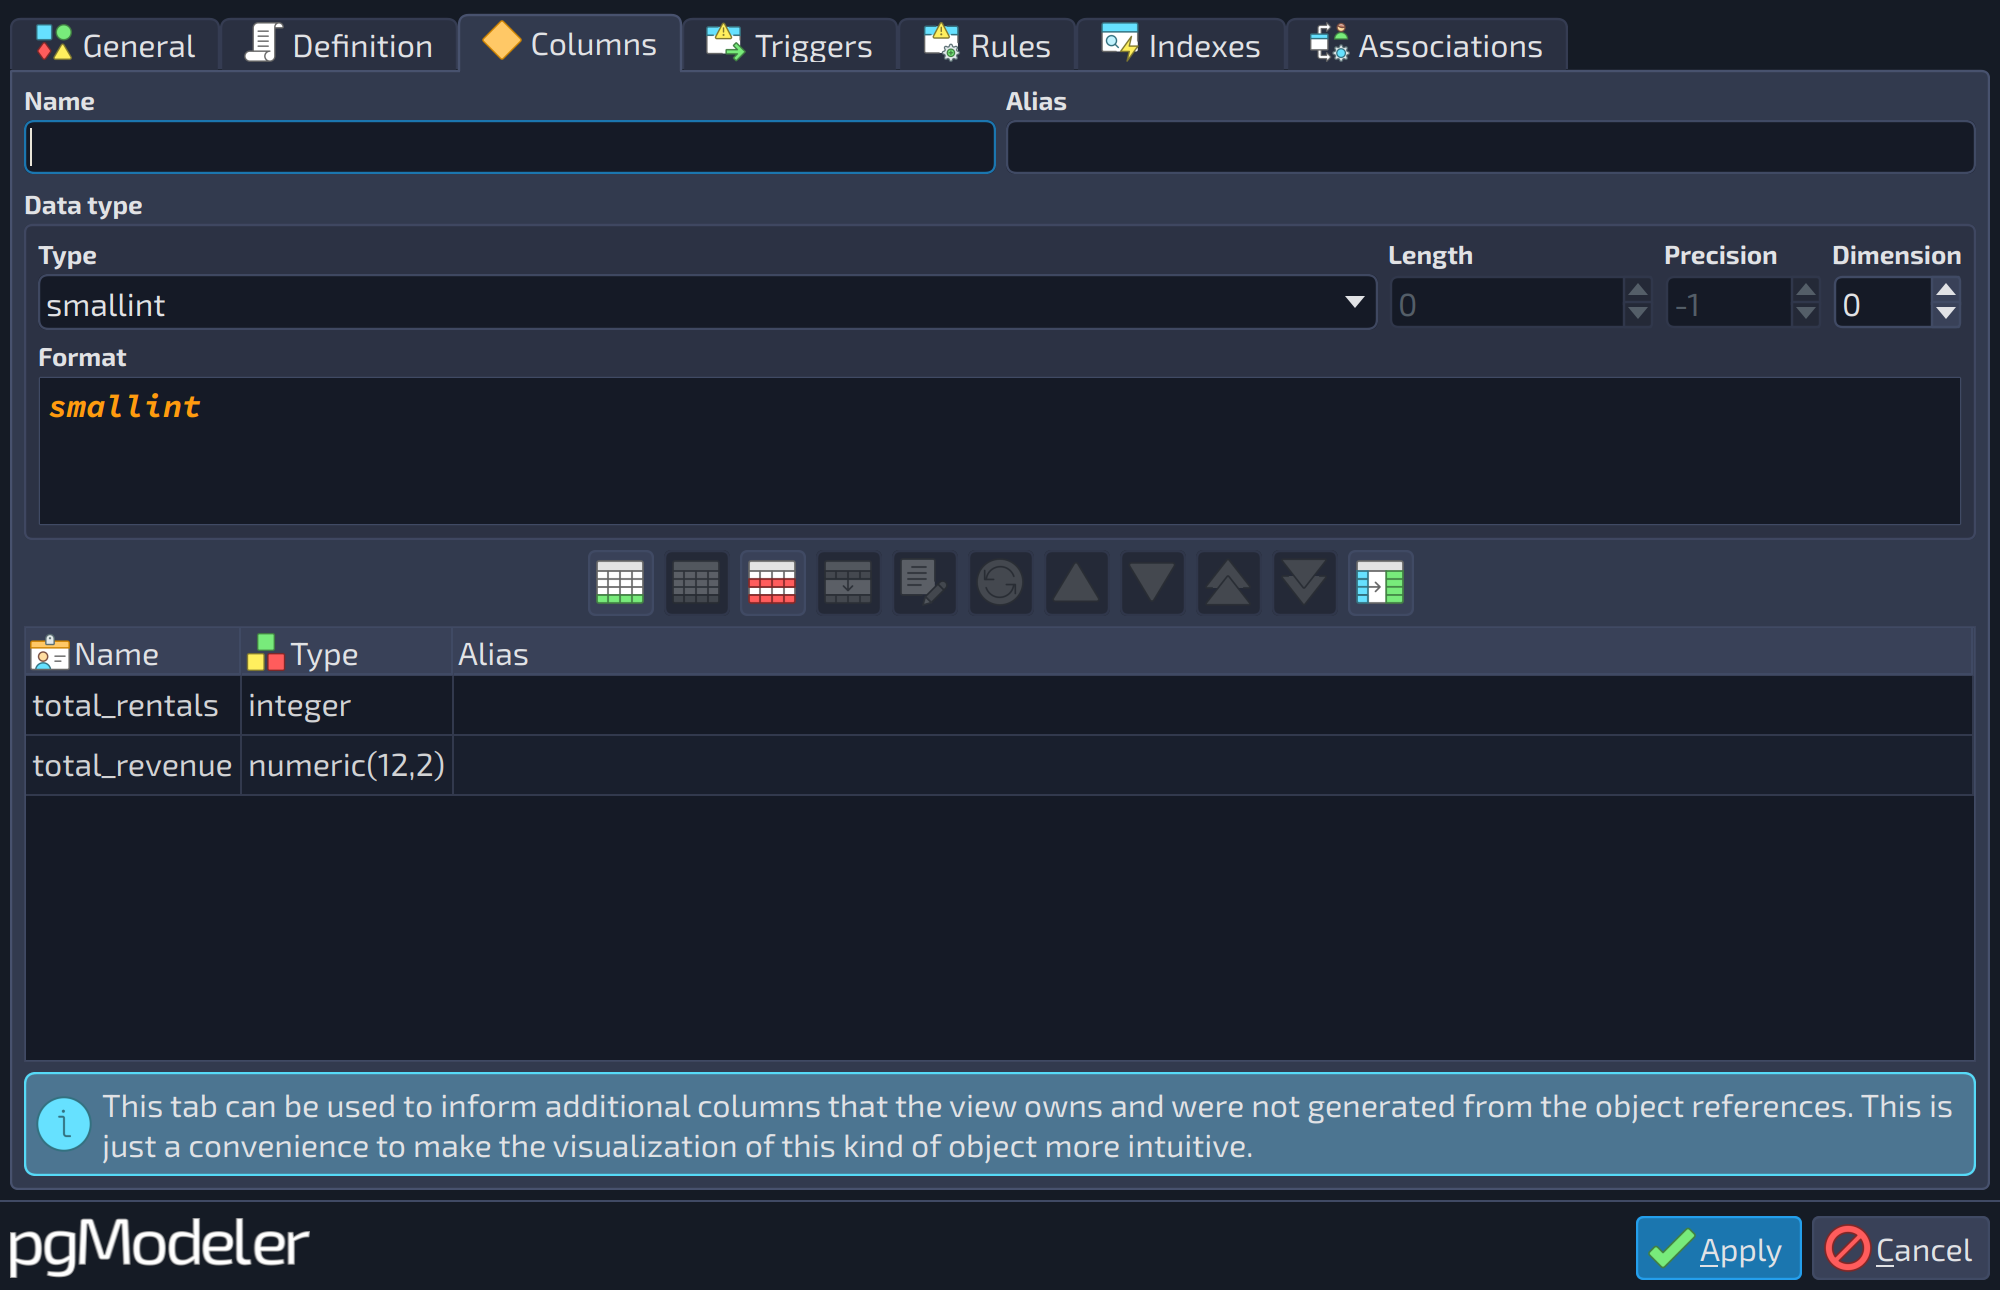Open the Indexes tab

pos(1180,46)
